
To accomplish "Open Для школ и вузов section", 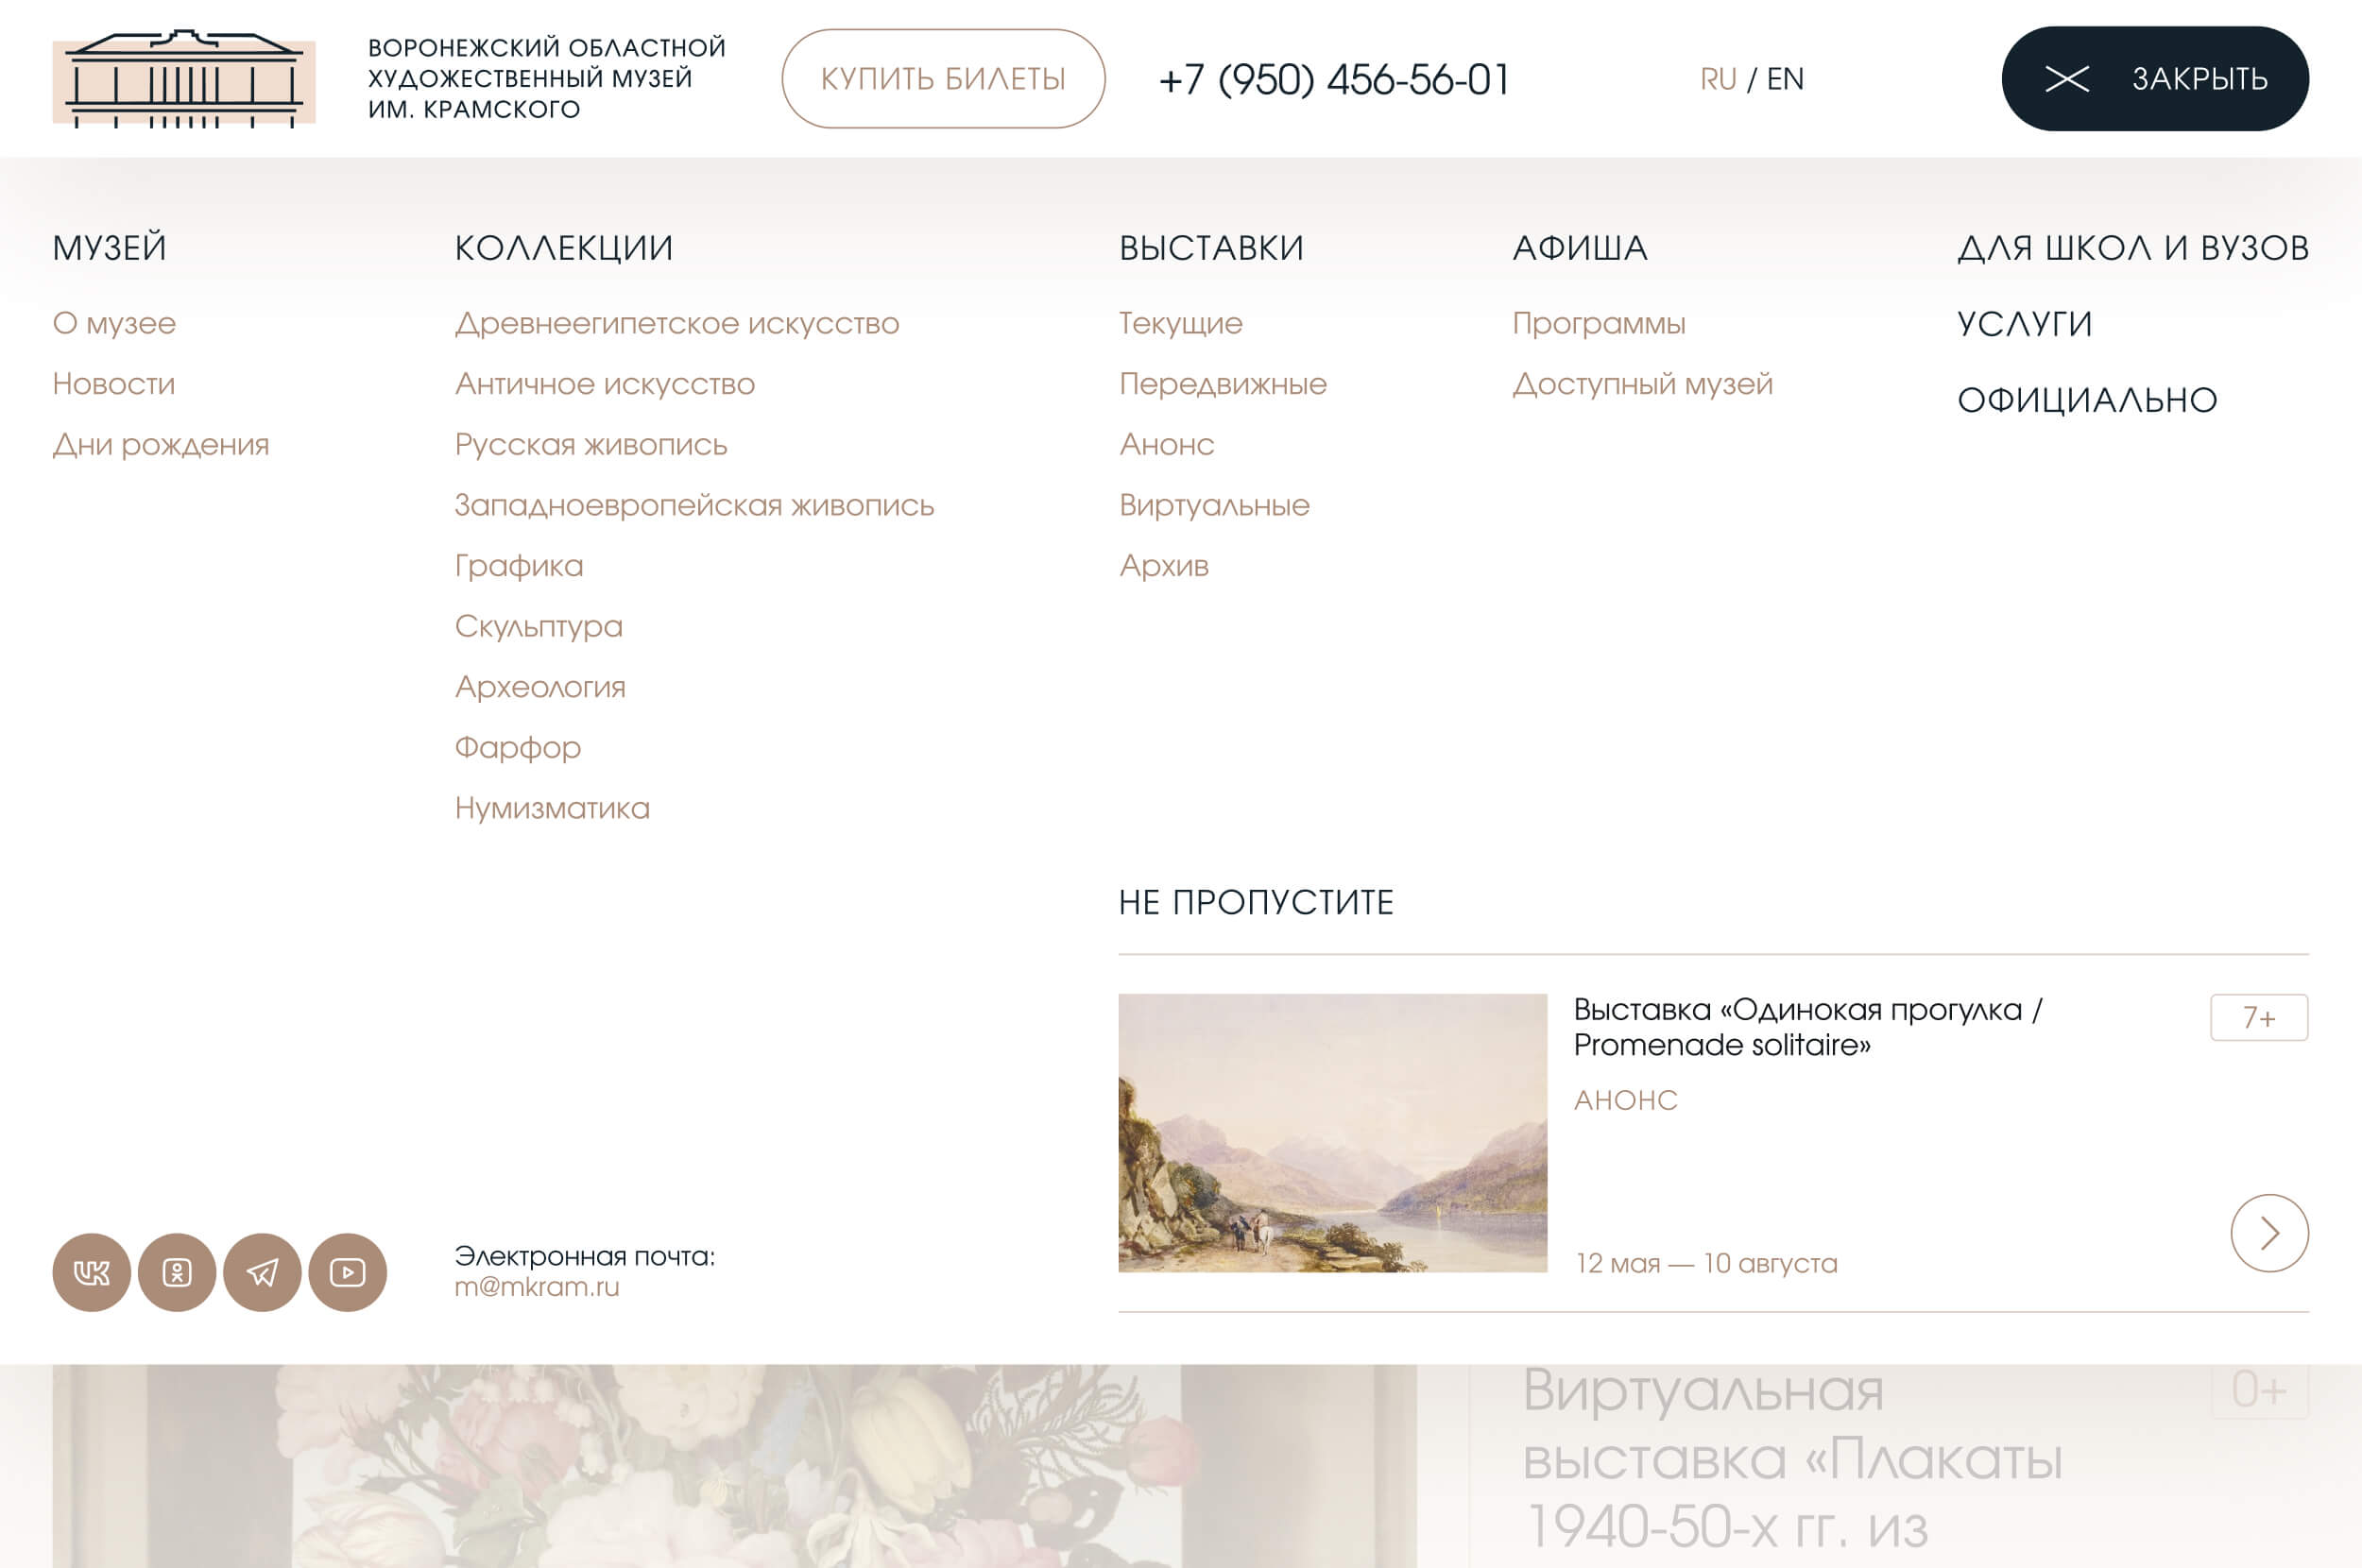I will (2132, 248).
